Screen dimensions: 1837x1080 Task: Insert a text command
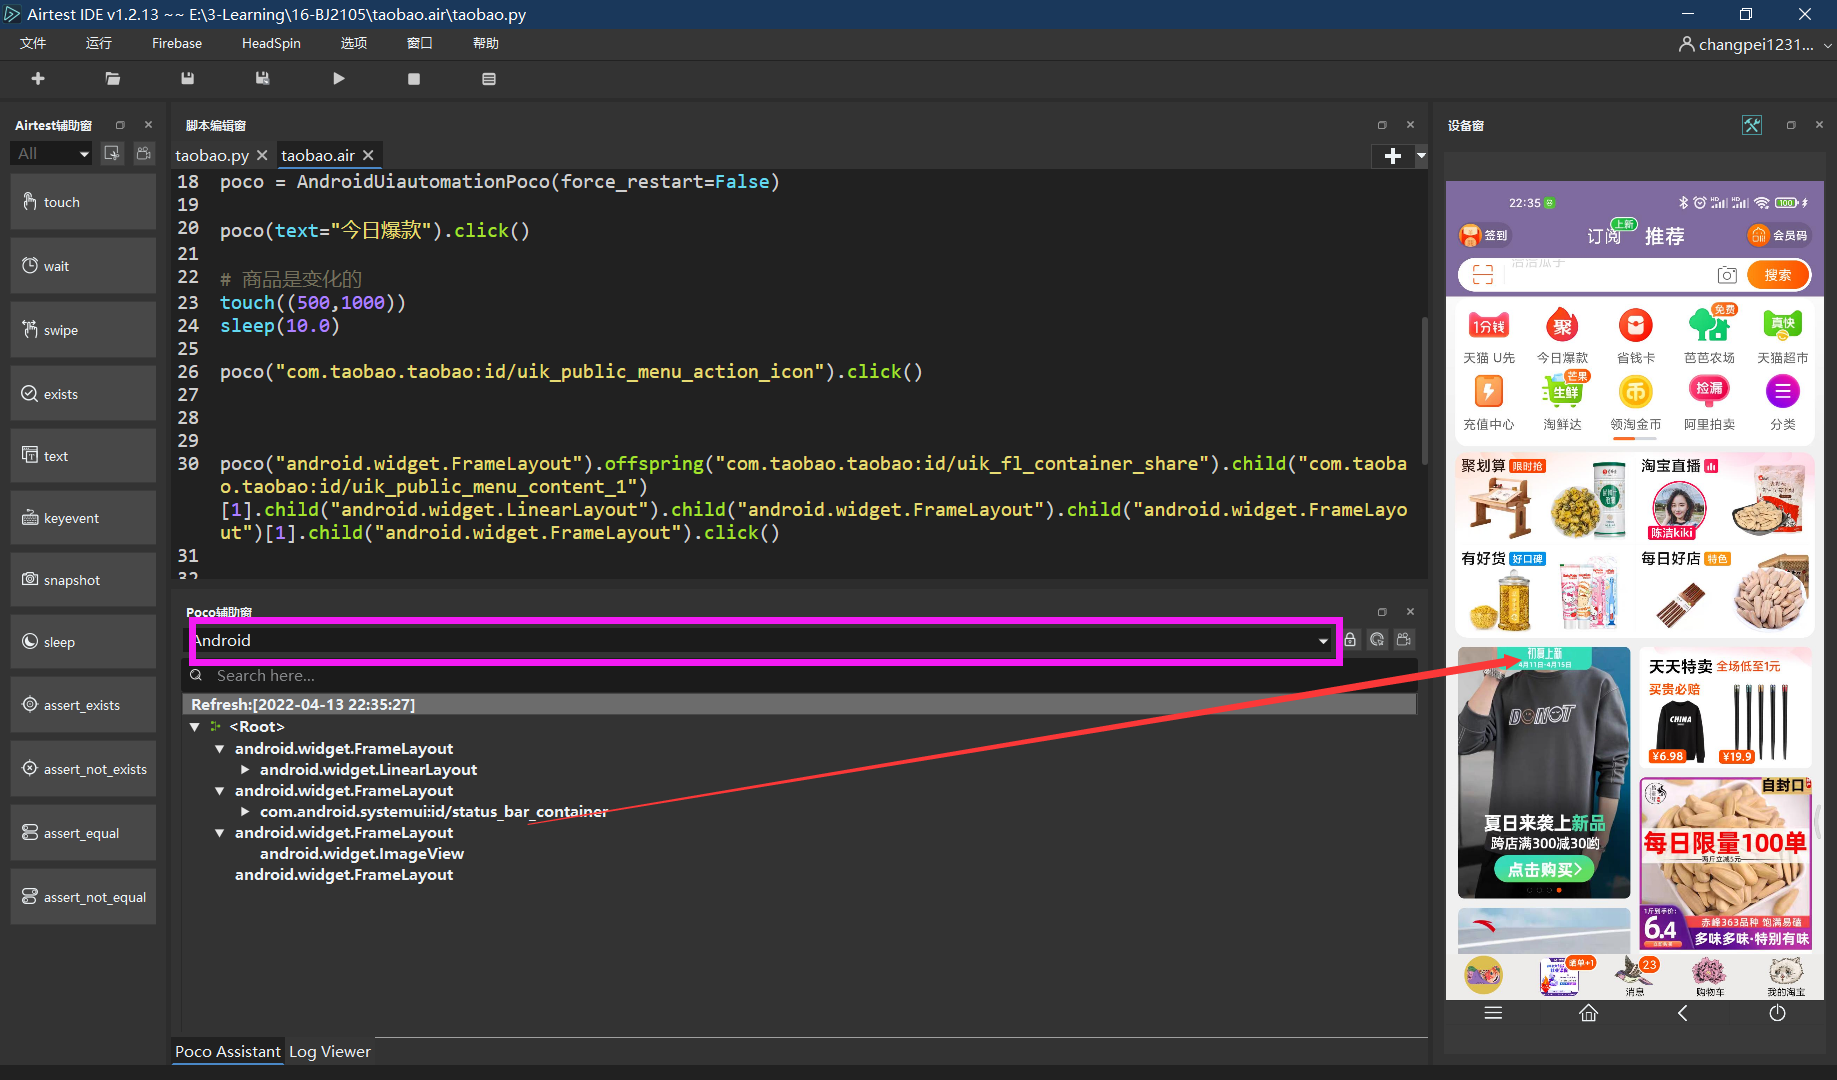[83, 456]
